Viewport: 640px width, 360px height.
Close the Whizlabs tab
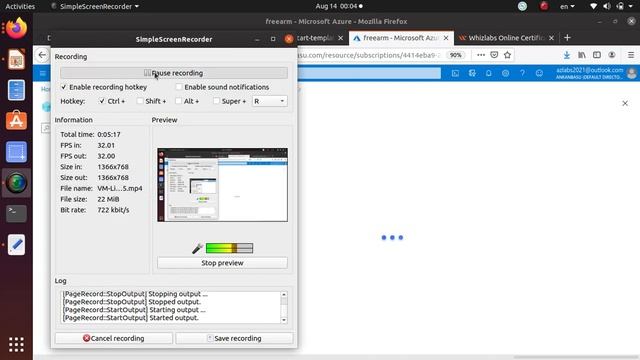[551, 38]
